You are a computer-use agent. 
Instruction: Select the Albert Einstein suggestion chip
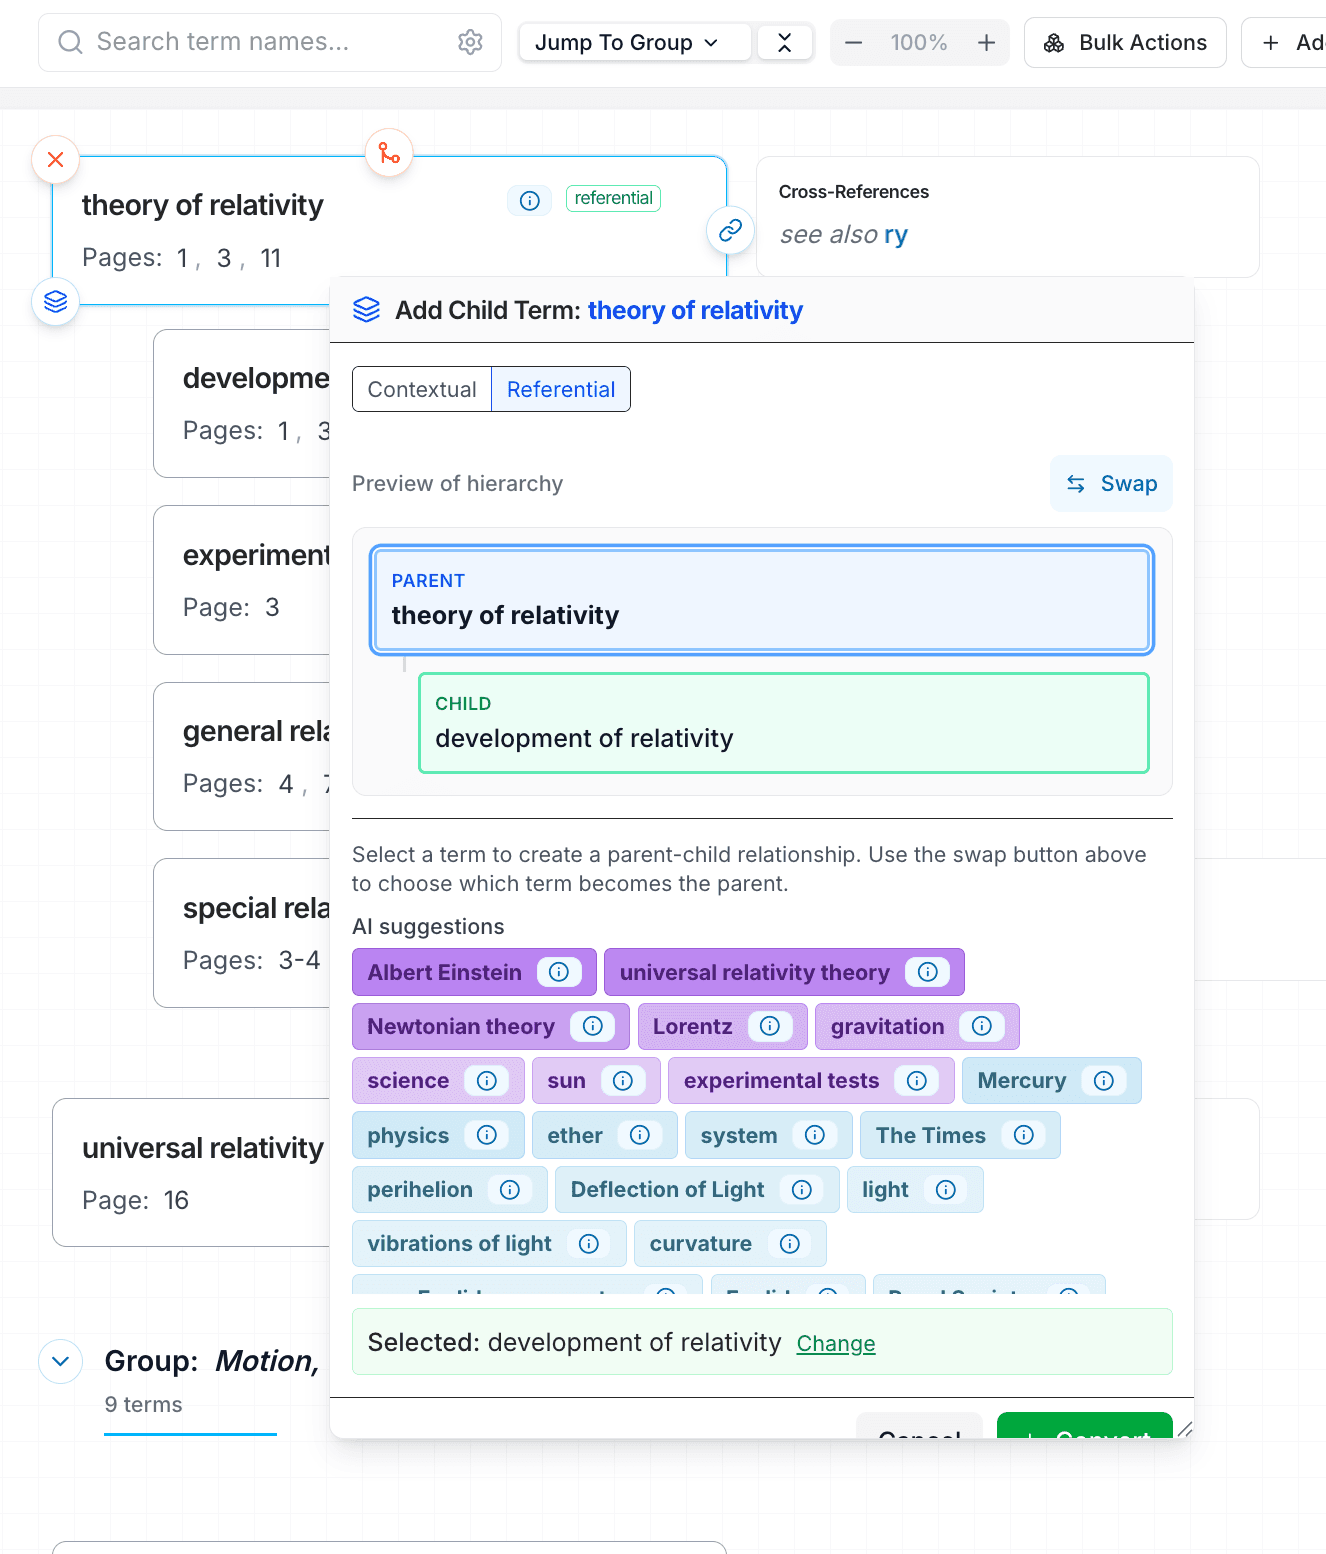tap(444, 972)
